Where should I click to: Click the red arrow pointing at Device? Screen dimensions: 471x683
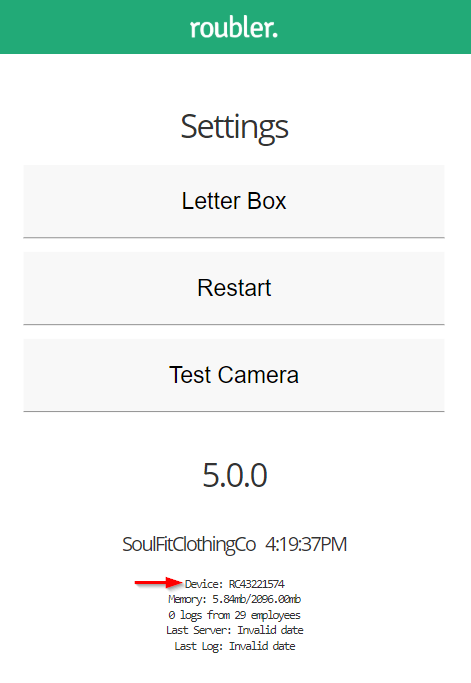click(159, 582)
